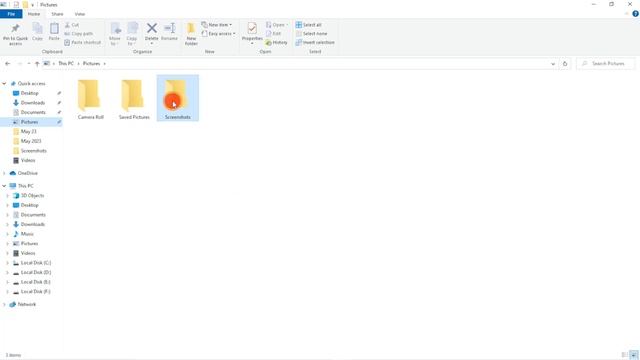Expand the address bar history dropdown

pos(553,64)
